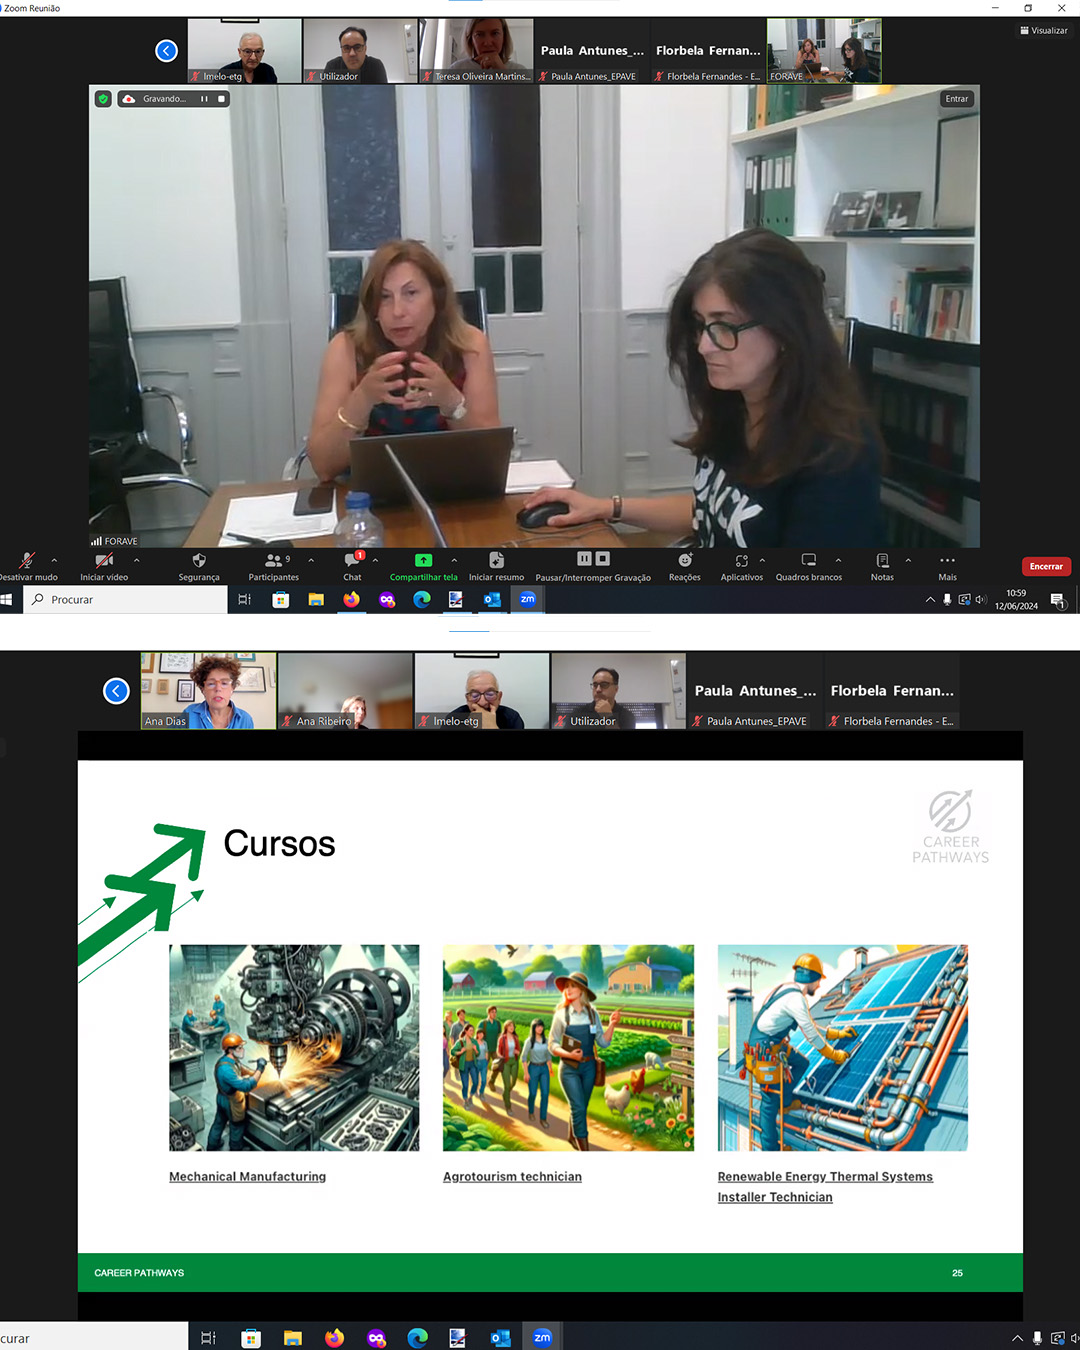Image resolution: width=1080 pixels, height=1350 pixels.
Task: Click the green Compartilhar tela icon
Action: click(x=424, y=561)
